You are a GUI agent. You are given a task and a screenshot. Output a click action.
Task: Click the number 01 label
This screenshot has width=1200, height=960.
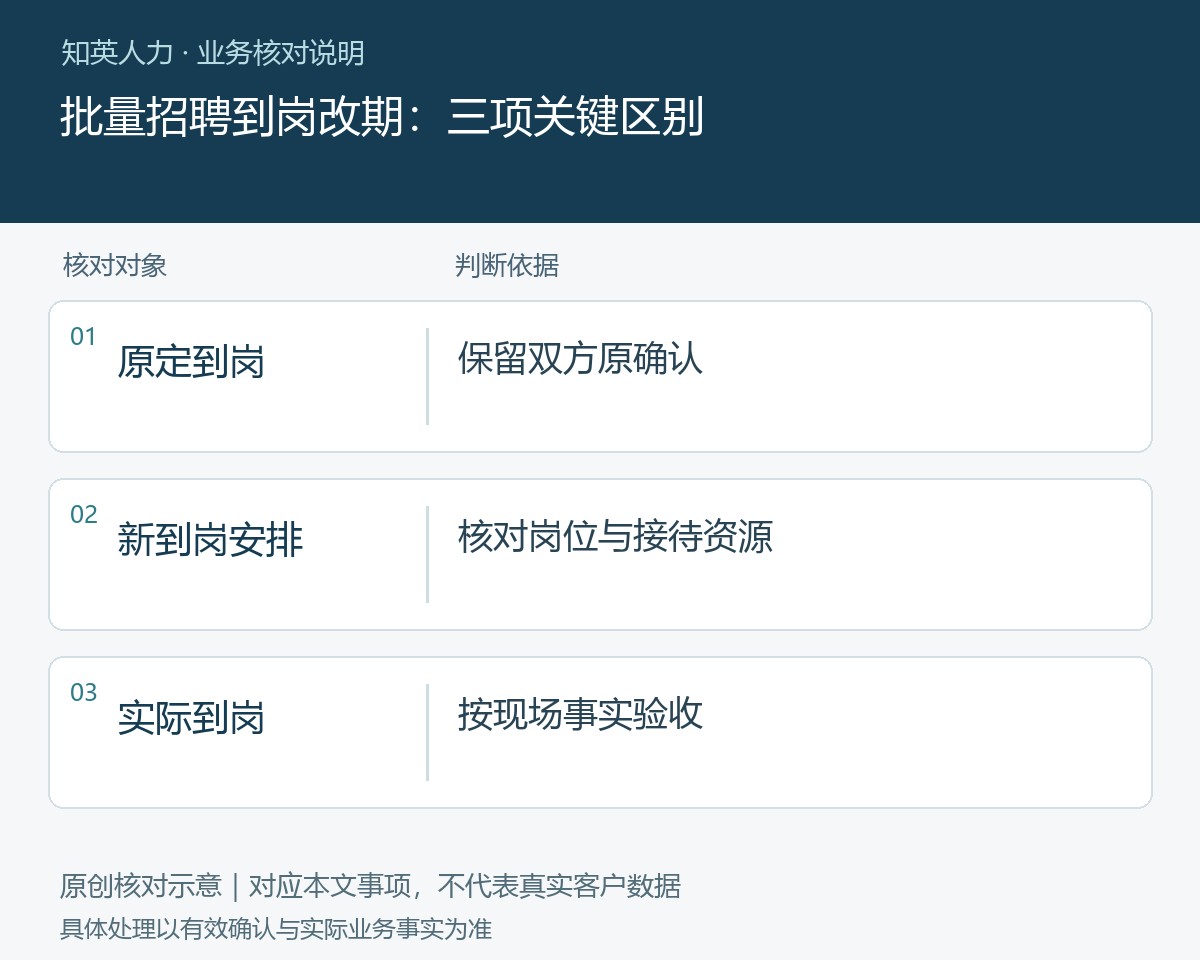(x=83, y=337)
